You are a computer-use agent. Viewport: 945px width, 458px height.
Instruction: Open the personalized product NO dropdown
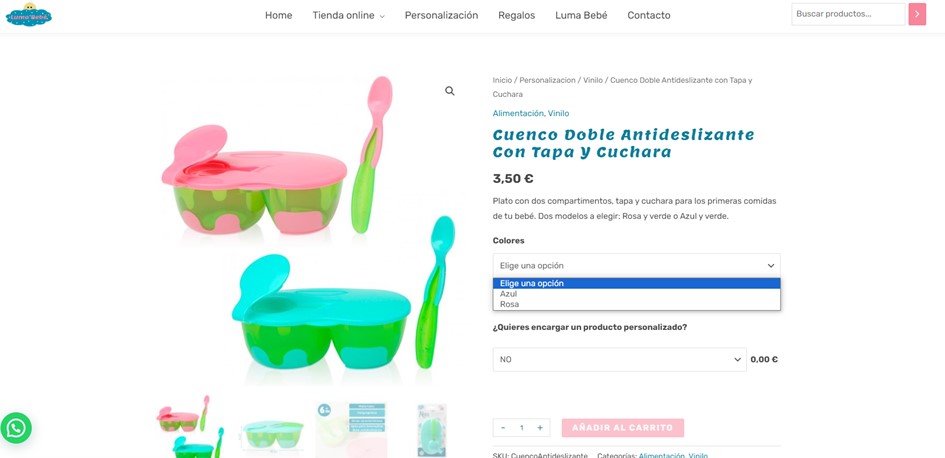coord(619,359)
